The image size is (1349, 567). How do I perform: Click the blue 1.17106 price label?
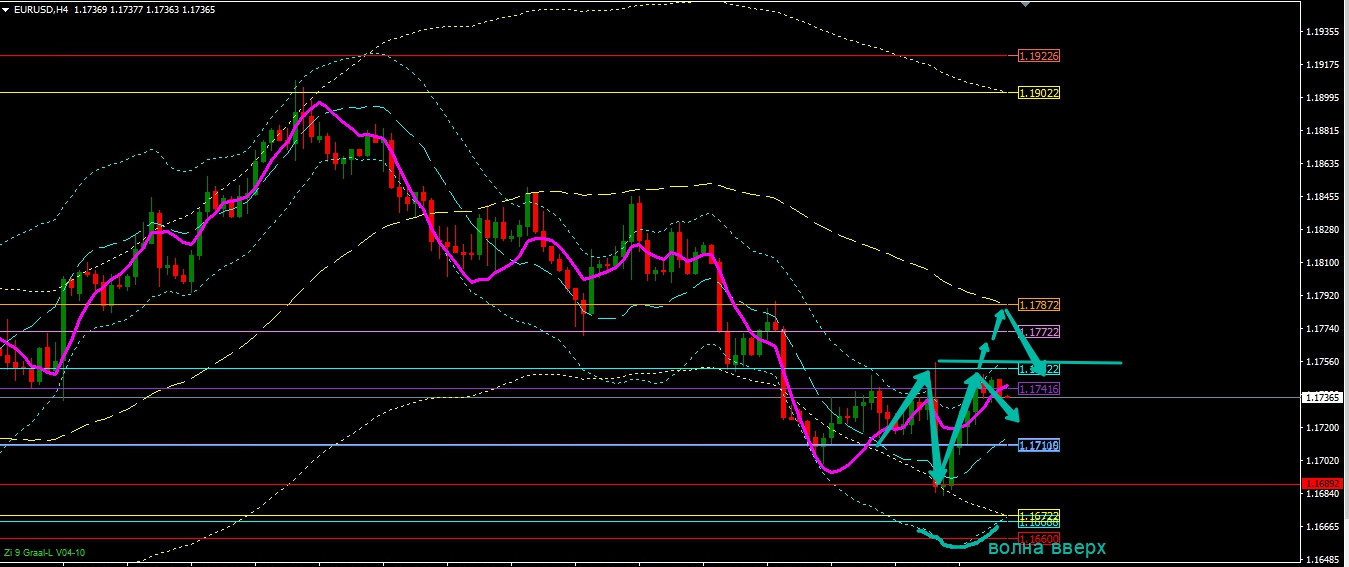pyautogui.click(x=1038, y=445)
